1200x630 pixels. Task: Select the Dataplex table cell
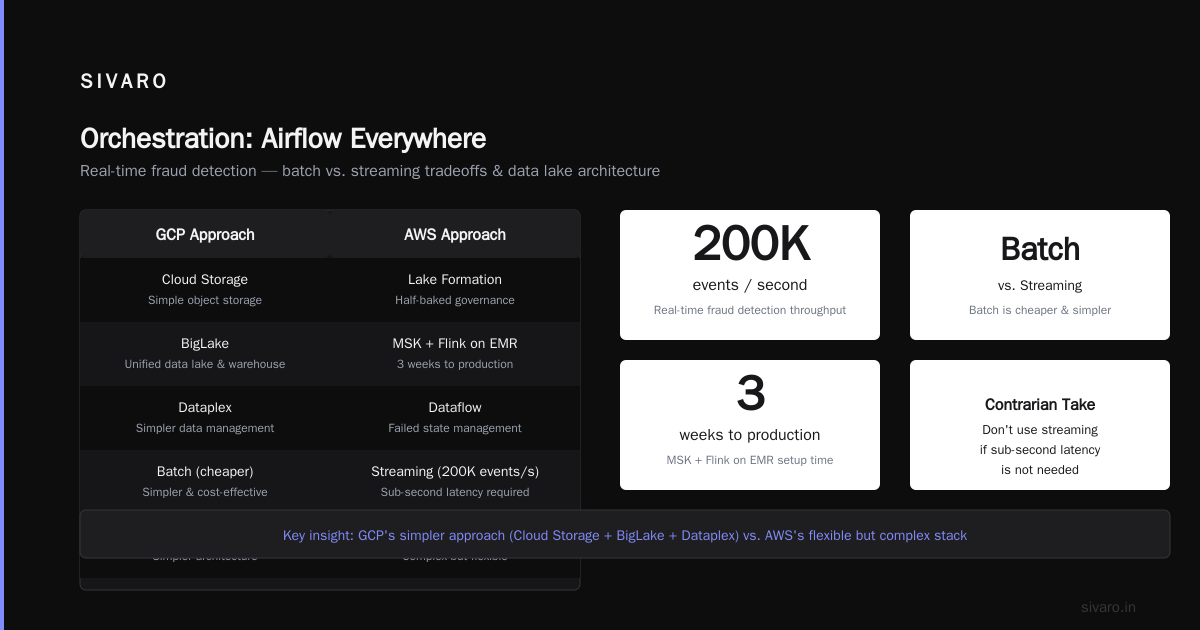point(205,407)
